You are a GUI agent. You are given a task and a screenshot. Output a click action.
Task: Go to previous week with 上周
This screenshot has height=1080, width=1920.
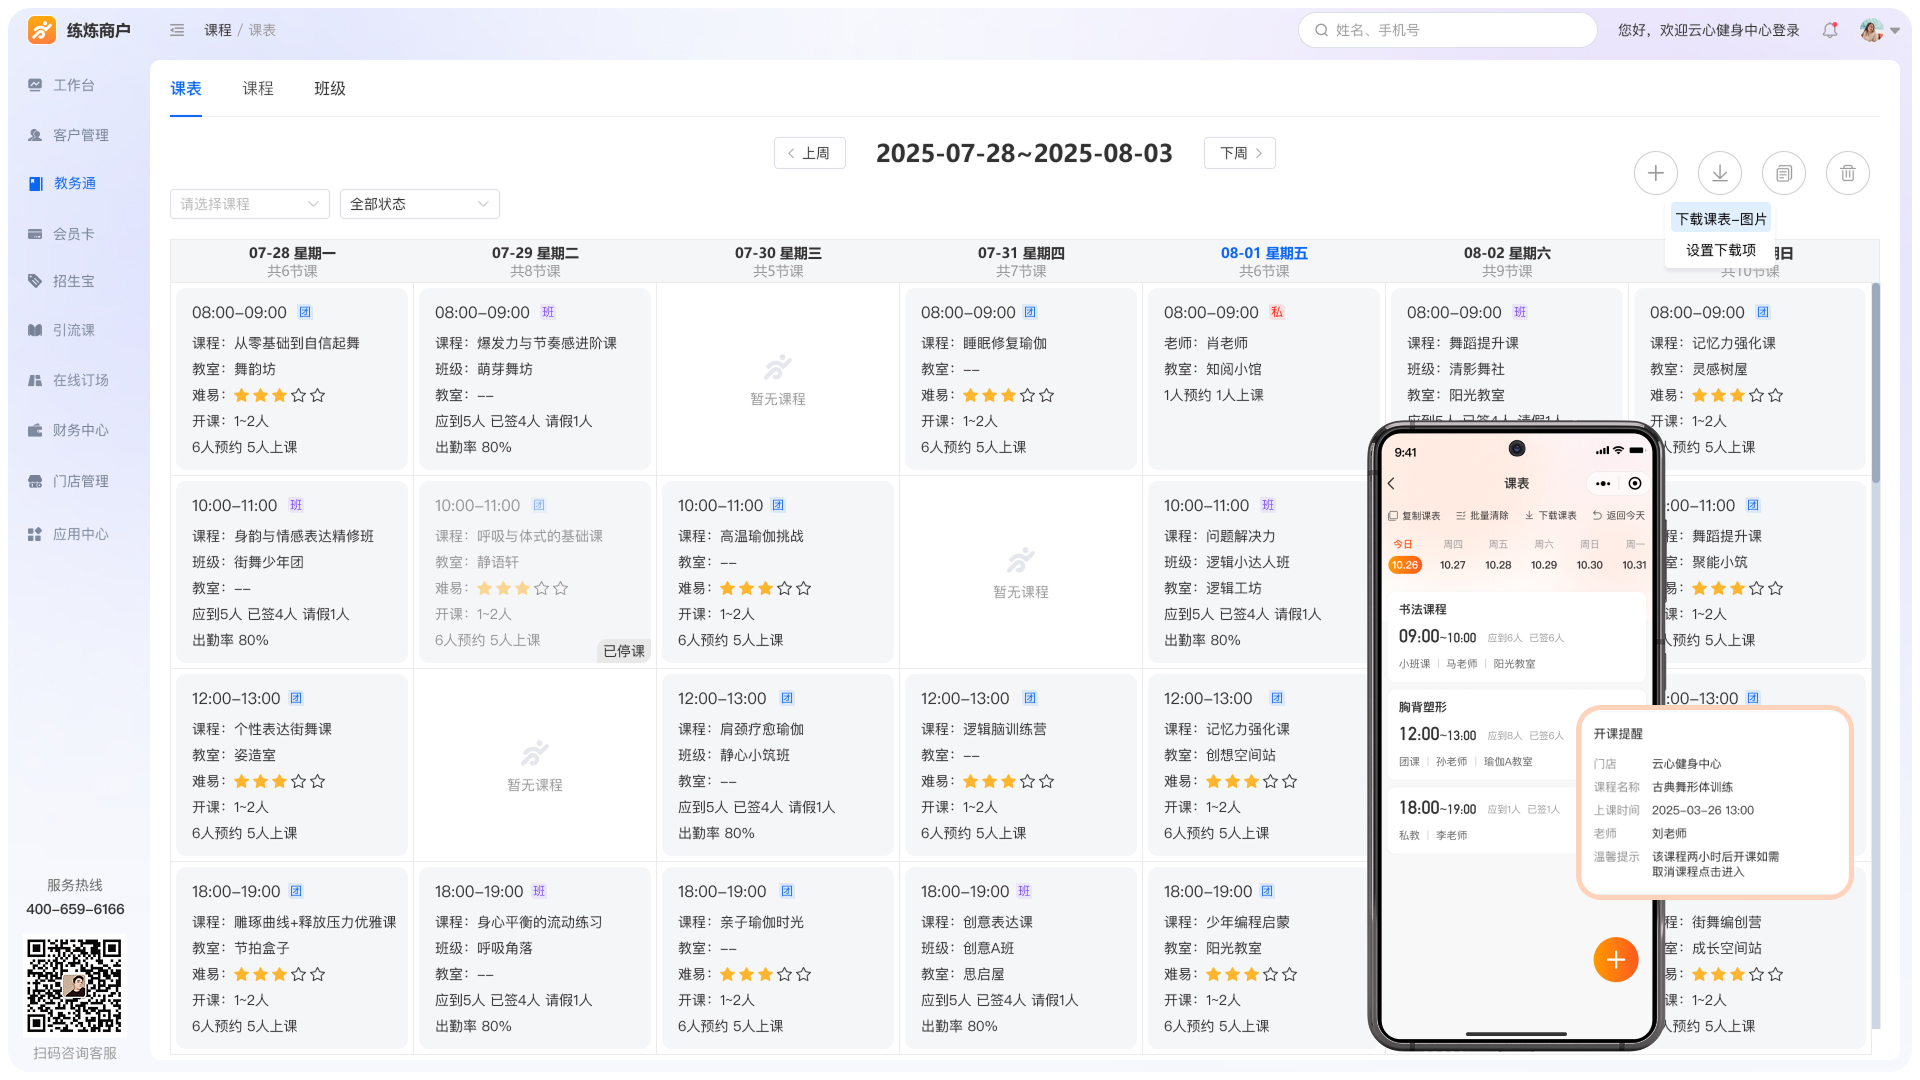tap(809, 153)
